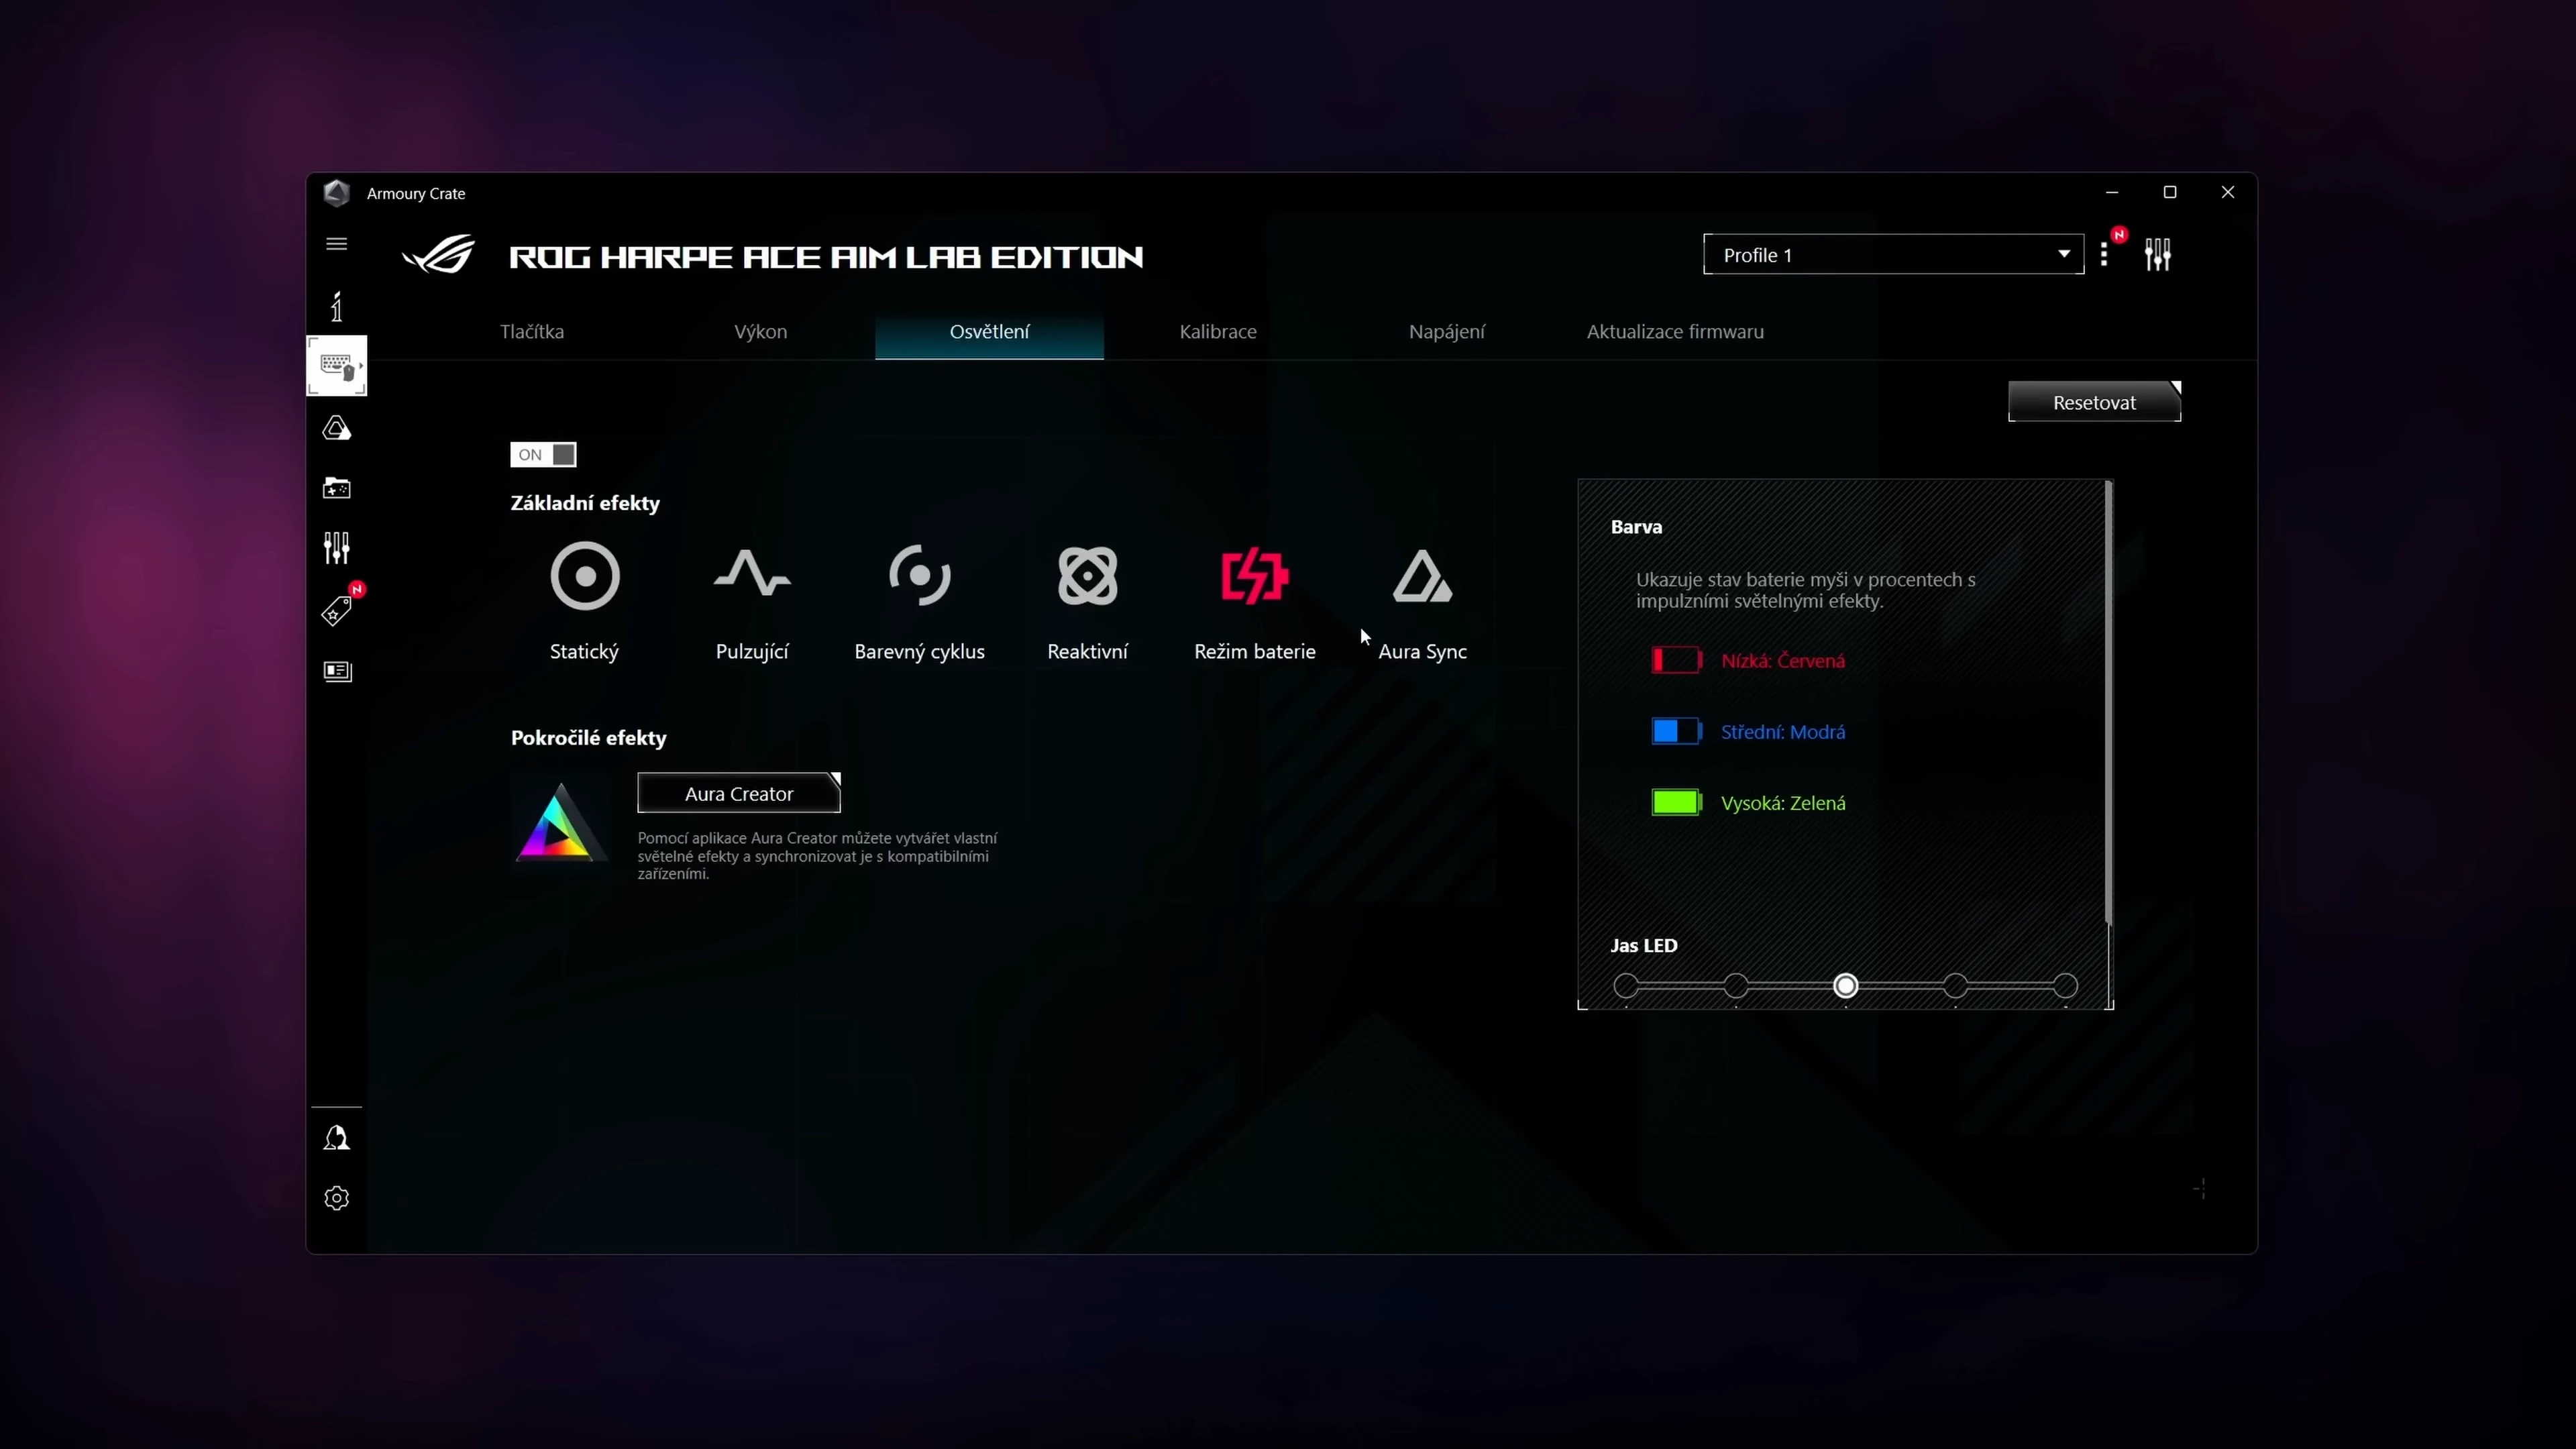Click the Střední: Modrá label
2576x1449 pixels.
click(x=1783, y=732)
